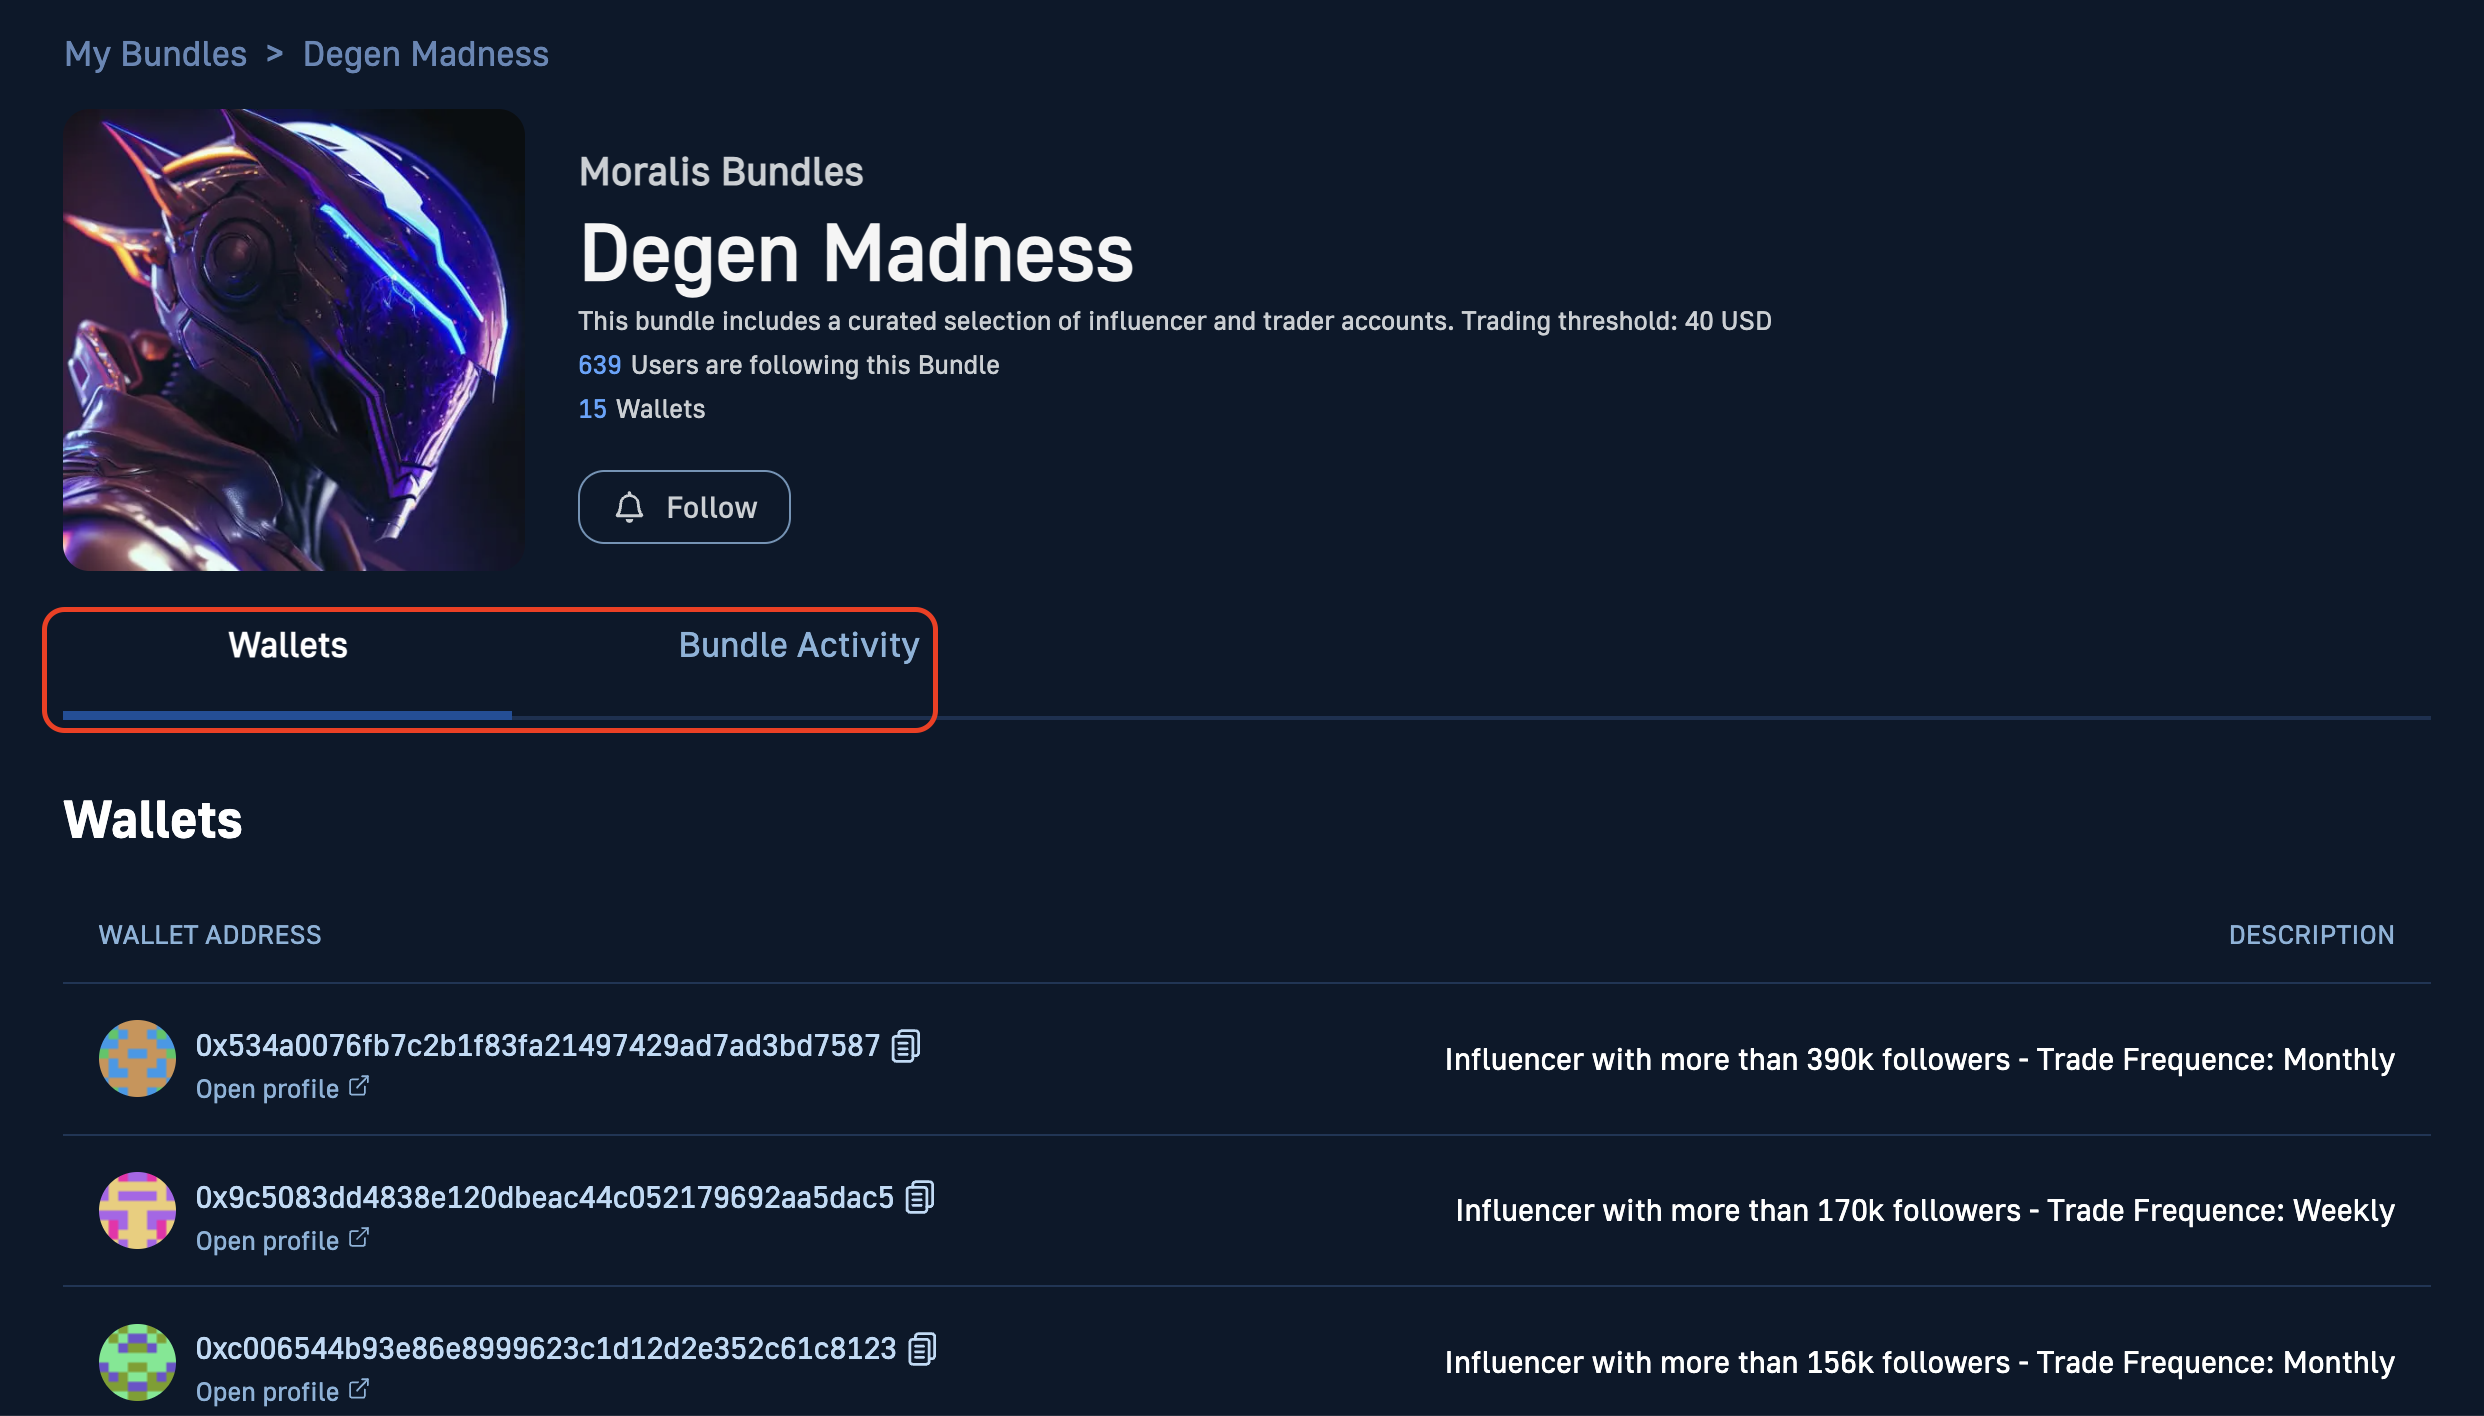Image resolution: width=2484 pixels, height=1416 pixels.
Task: Click the Degen Madness title heading
Action: (856, 254)
